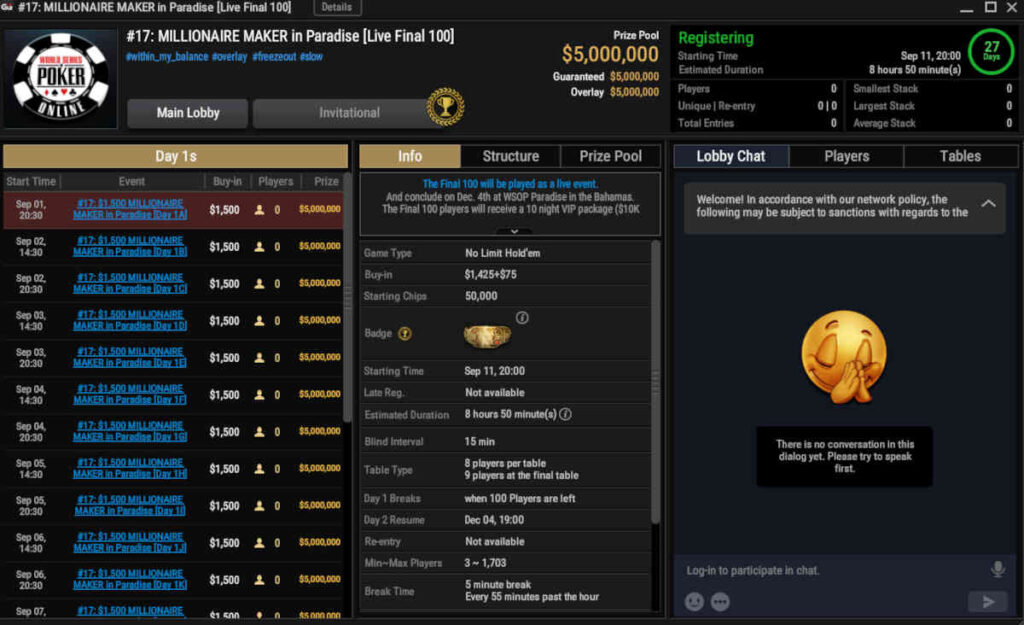The height and width of the screenshot is (625, 1024).
Task: Click the microphone icon in the chat box
Action: tap(997, 569)
